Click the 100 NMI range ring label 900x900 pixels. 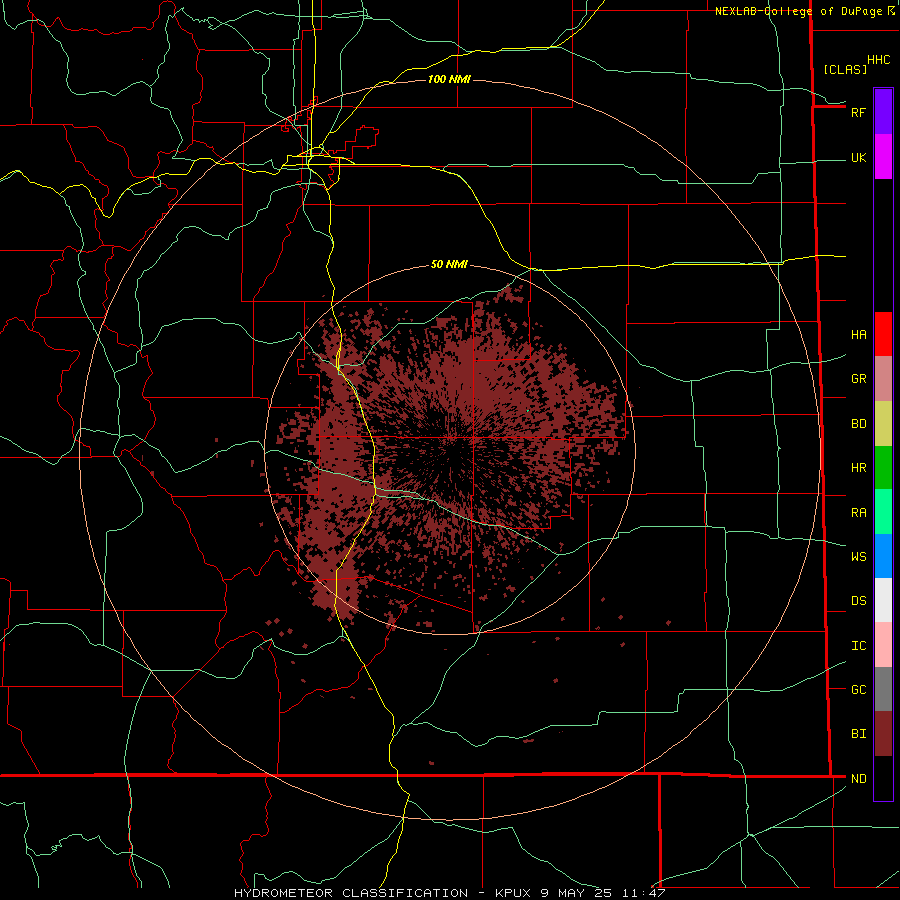(449, 79)
